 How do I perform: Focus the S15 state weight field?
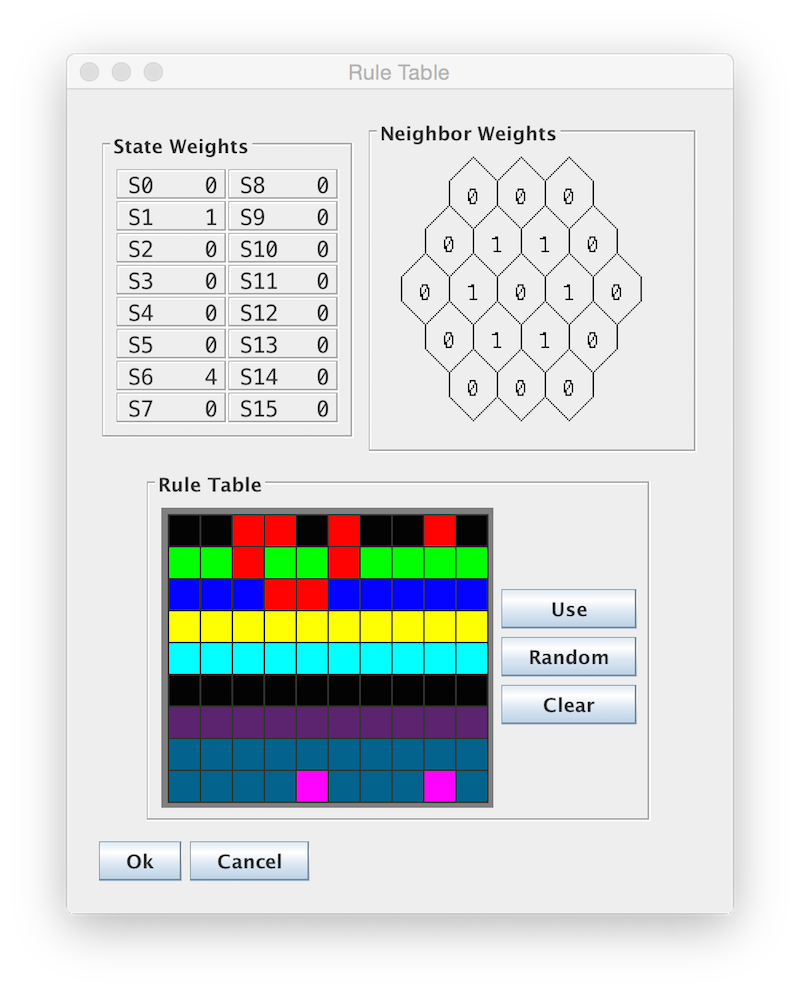(283, 408)
